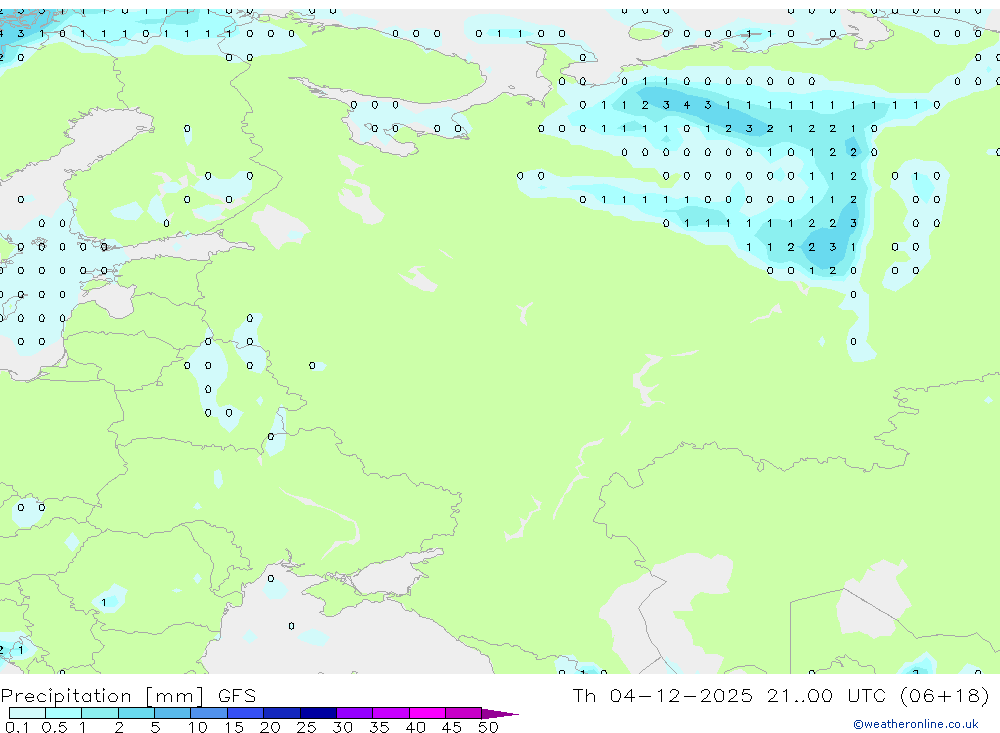
Task: Click the '(06+18)' forecast run label
Action: [945, 695]
